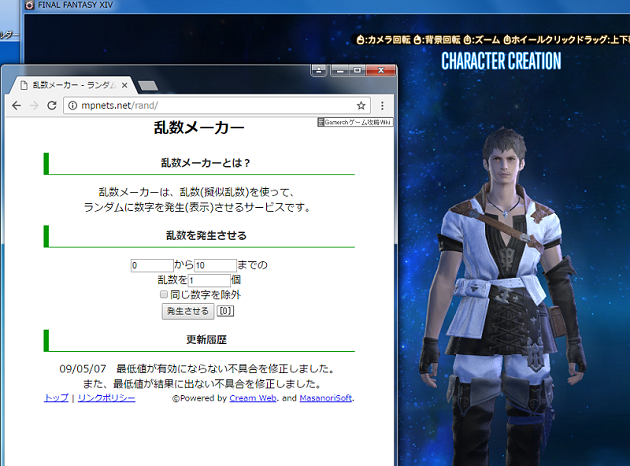Open the トップ link
Viewport: 630px width, 466px height.
(x=56, y=398)
